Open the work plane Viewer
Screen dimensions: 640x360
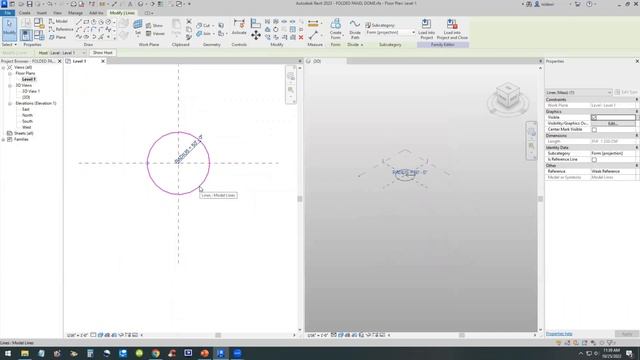[x=155, y=33]
